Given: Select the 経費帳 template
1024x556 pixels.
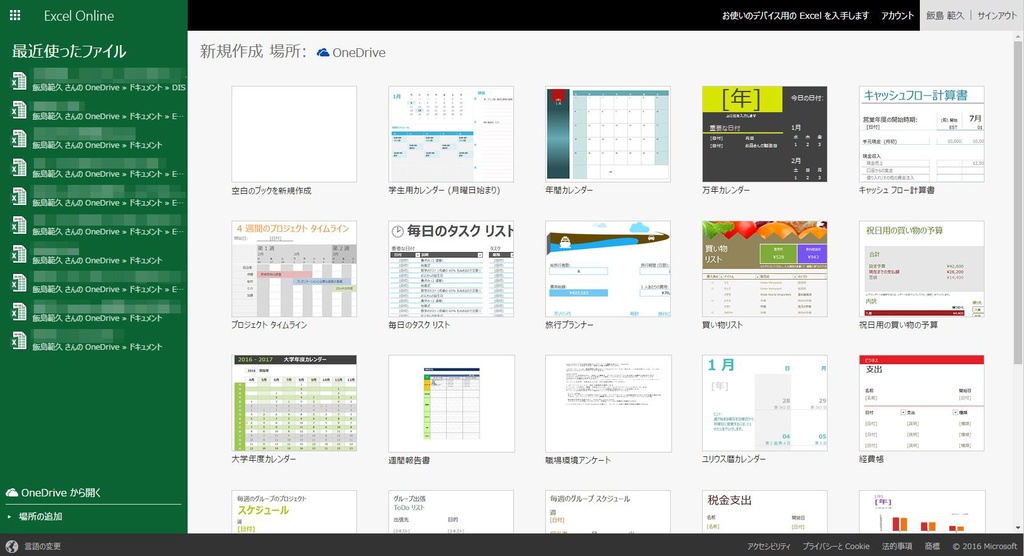Looking at the screenshot, I should [x=921, y=403].
